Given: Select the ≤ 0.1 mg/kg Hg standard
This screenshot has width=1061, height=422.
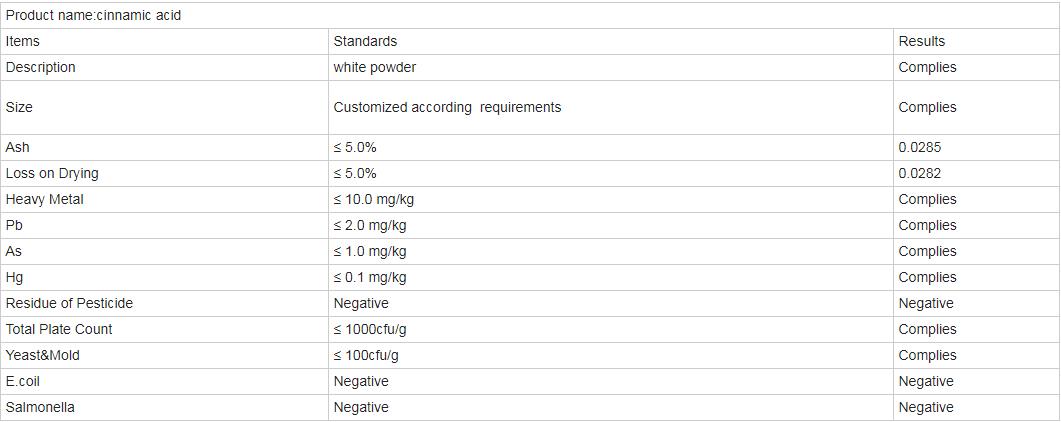Looking at the screenshot, I should click(x=369, y=277).
